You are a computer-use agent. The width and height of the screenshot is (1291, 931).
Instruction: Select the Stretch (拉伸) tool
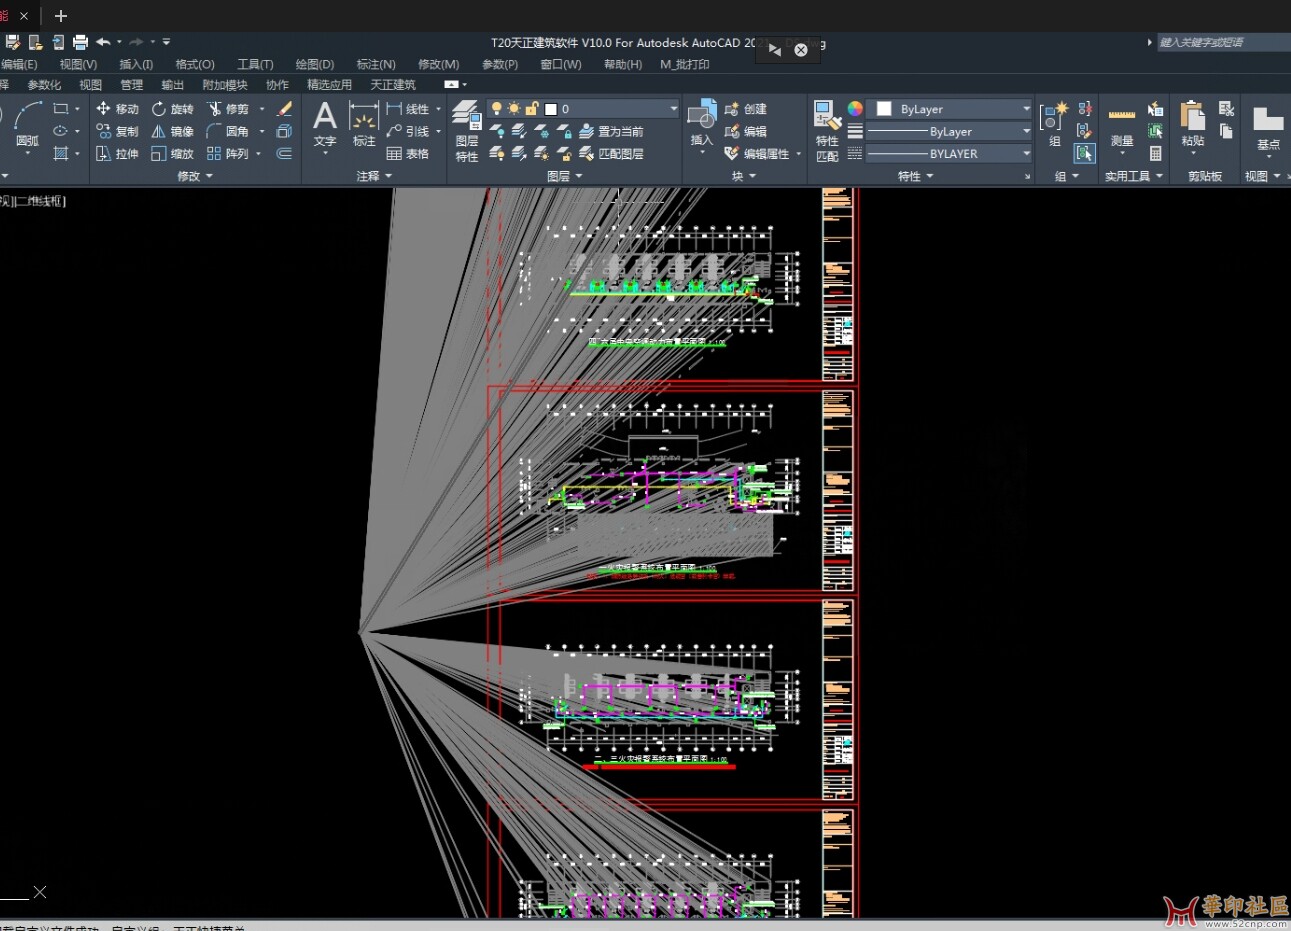pos(117,154)
